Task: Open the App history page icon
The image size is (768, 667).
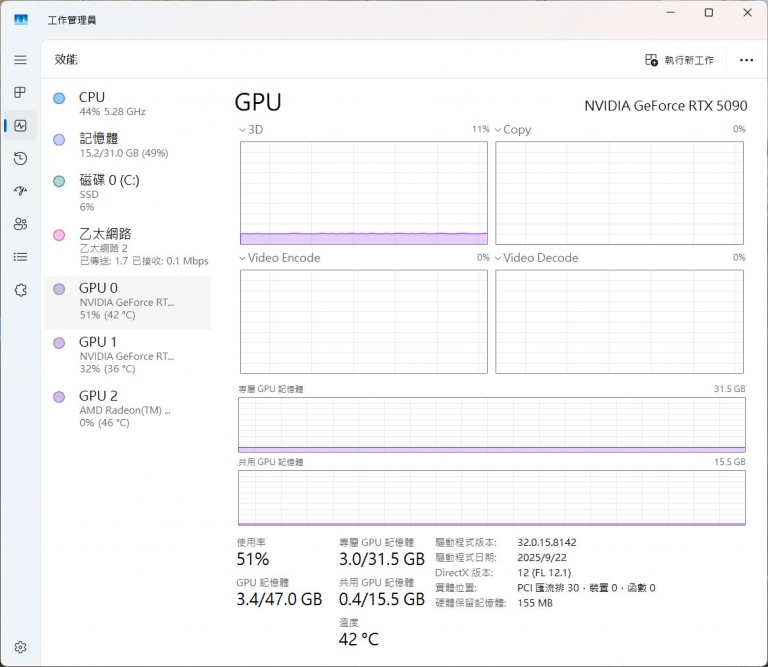Action: (x=20, y=158)
